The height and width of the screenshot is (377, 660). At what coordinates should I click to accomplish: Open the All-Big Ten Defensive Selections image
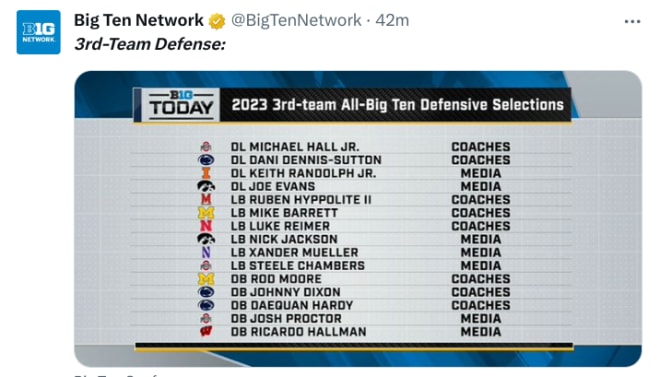358,219
